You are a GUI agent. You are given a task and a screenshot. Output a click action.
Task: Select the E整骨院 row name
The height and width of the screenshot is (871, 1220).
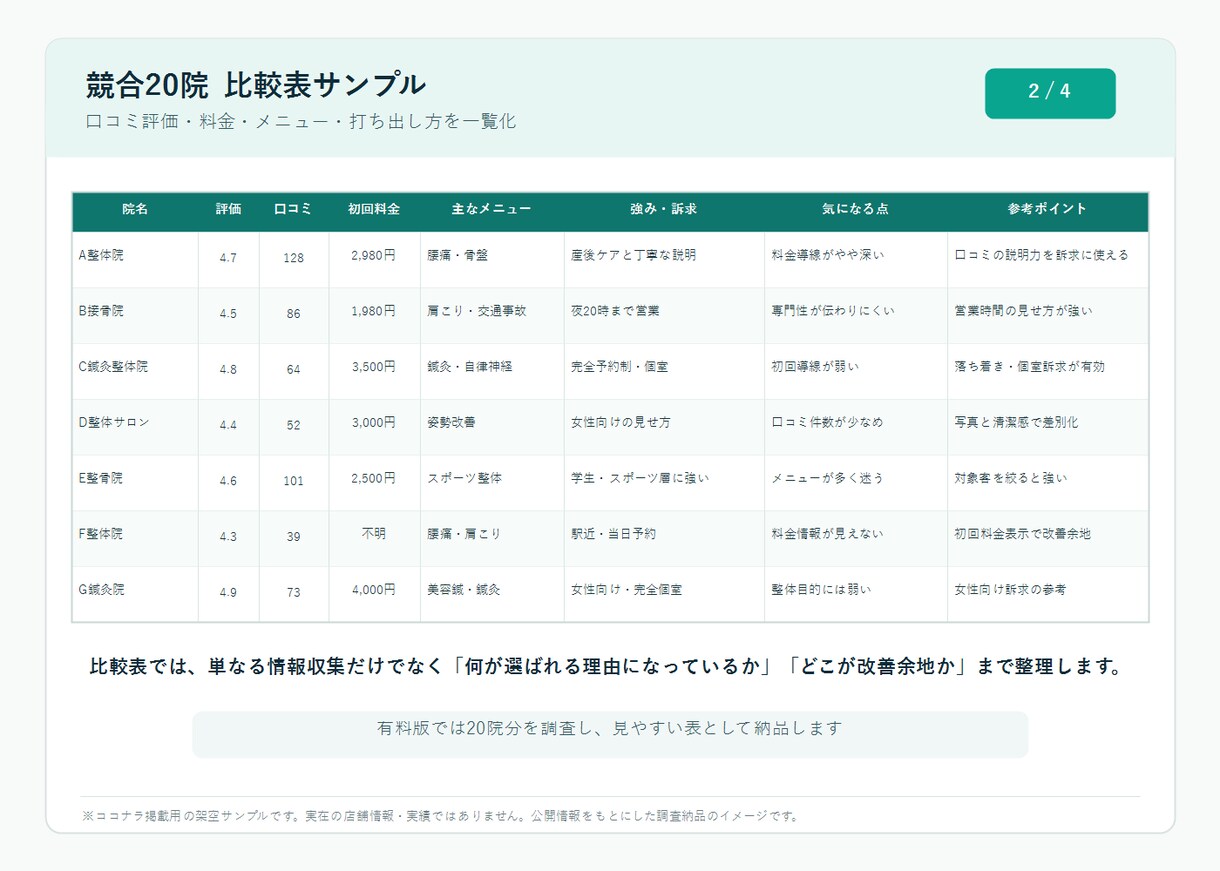coord(100,479)
